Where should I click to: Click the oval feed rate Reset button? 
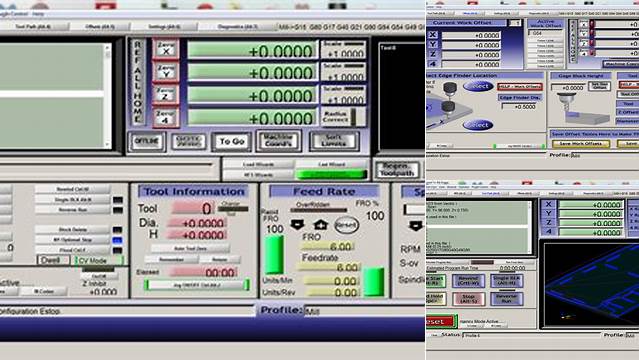346,225
